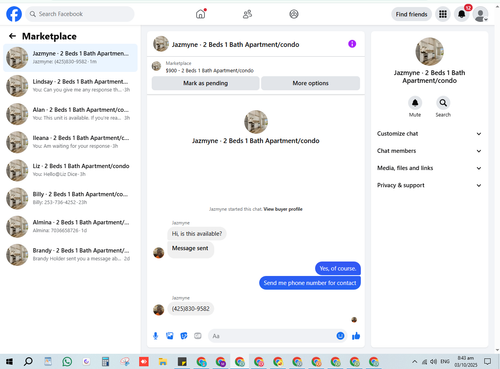This screenshot has width=500, height=369.
Task: Open the Facebook menu grid icon
Action: [x=443, y=14]
